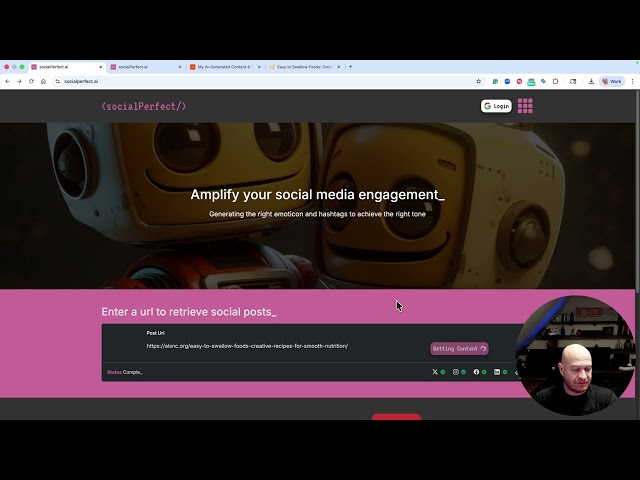Click the green check next to Facebook

click(484, 372)
